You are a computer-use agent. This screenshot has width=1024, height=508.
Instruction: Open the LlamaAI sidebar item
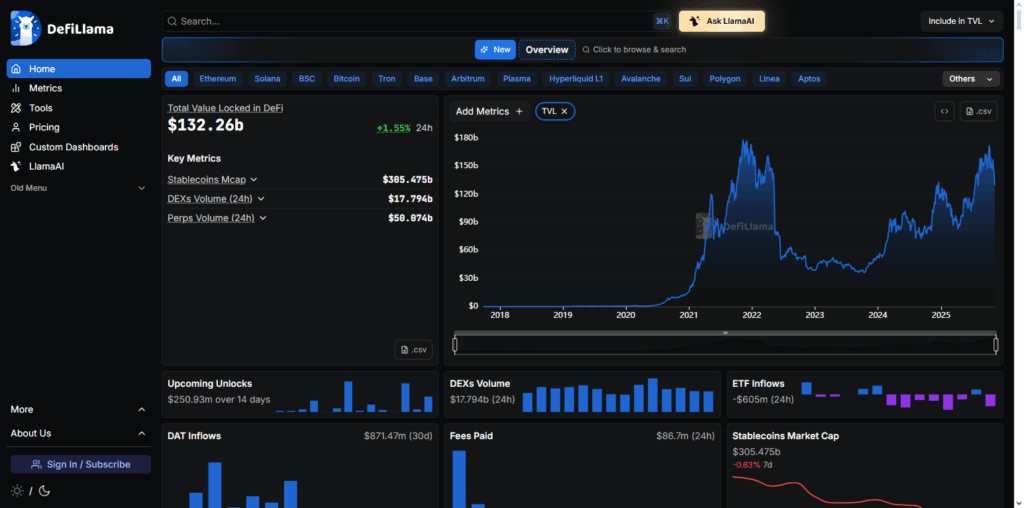(x=46, y=166)
